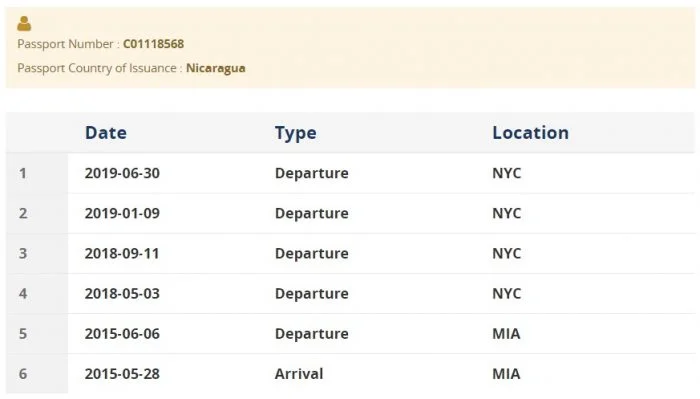Click the Type column header
Screen dimensions: 700x399
296,133
